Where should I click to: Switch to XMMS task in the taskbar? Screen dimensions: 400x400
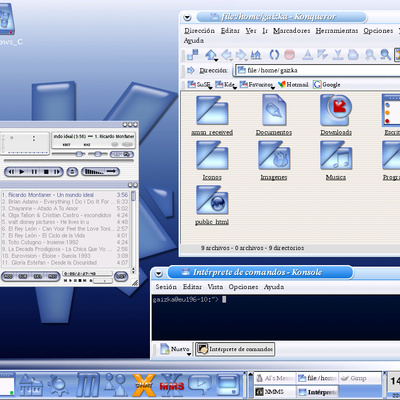coord(275,391)
